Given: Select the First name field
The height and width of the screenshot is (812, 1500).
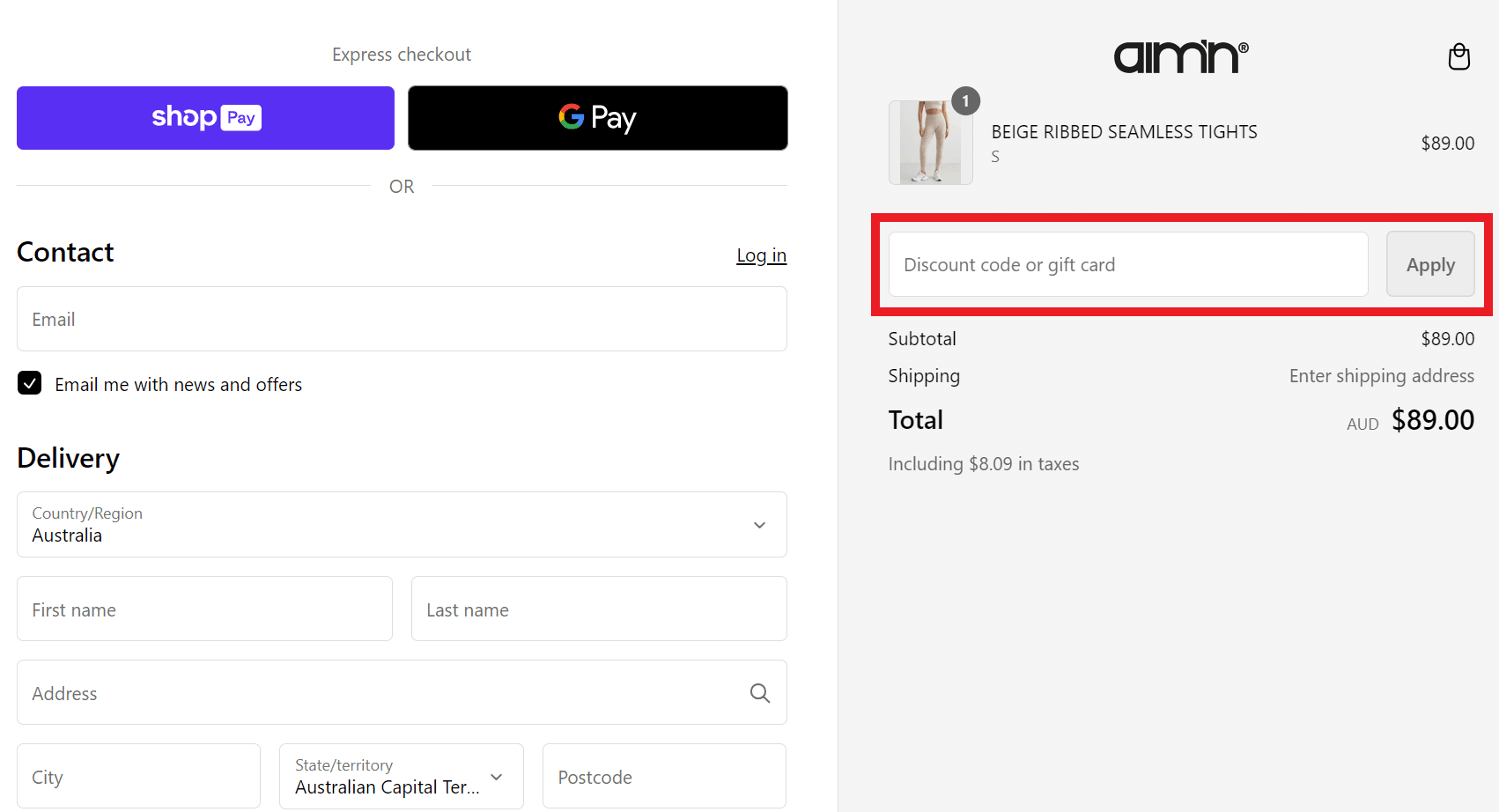Looking at the screenshot, I should point(205,609).
